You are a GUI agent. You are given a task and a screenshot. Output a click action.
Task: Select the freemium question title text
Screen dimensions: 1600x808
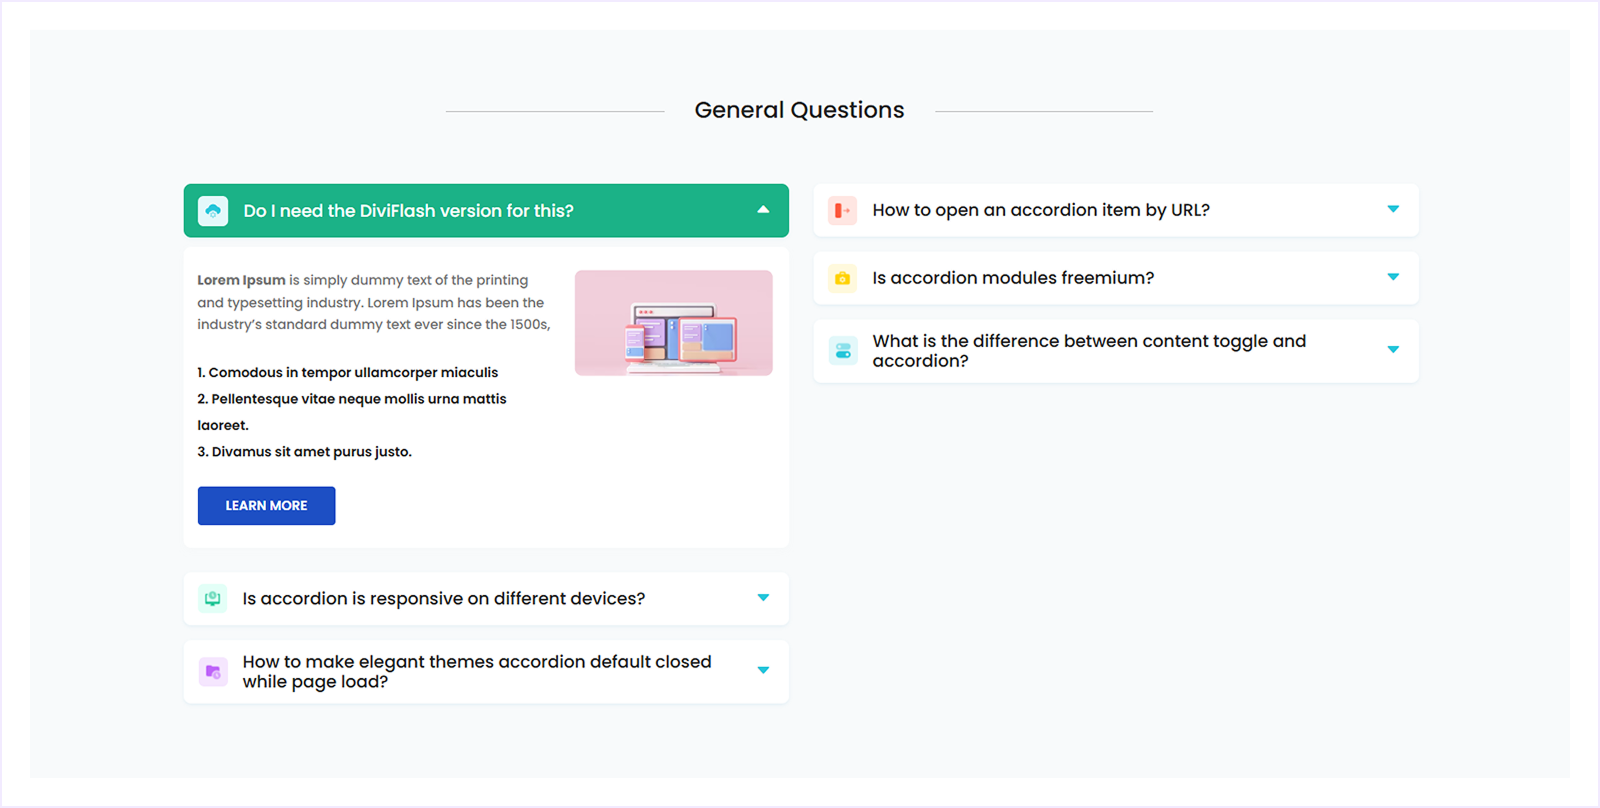[1013, 278]
